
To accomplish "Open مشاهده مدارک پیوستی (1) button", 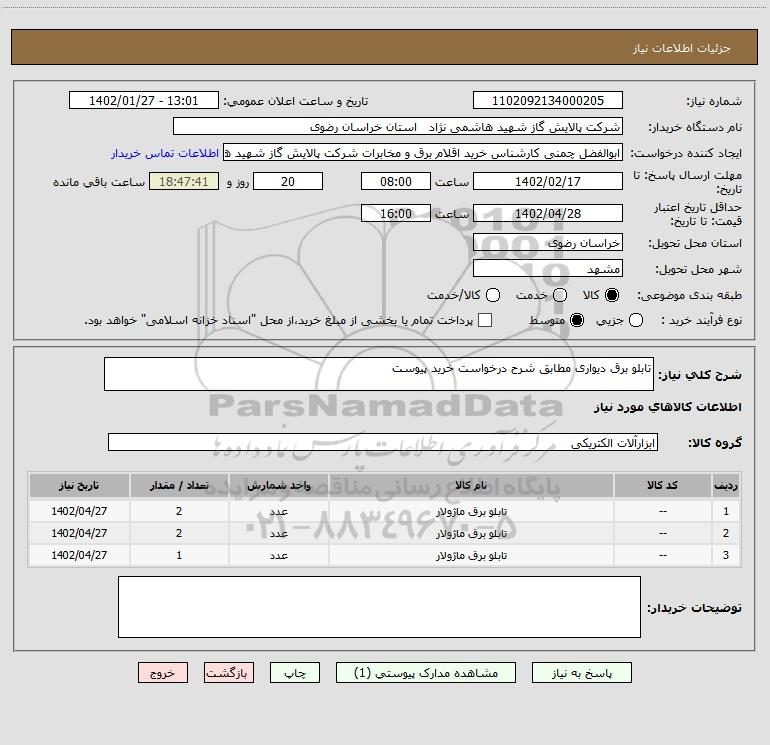I will tap(426, 673).
